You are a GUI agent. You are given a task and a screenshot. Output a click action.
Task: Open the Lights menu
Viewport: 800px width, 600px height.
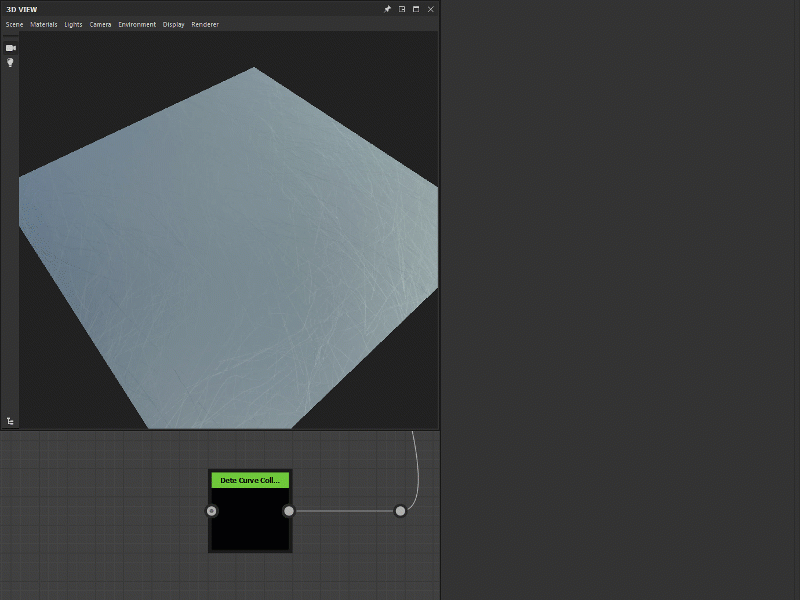coord(72,24)
